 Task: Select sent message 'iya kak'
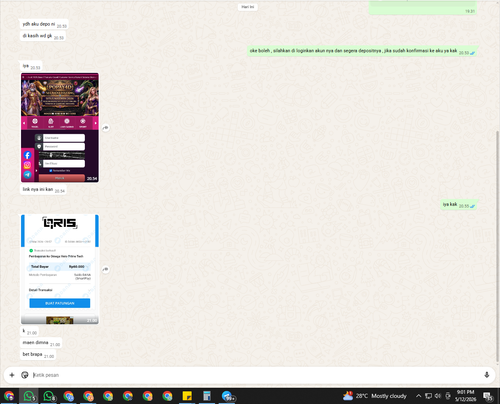(459, 204)
